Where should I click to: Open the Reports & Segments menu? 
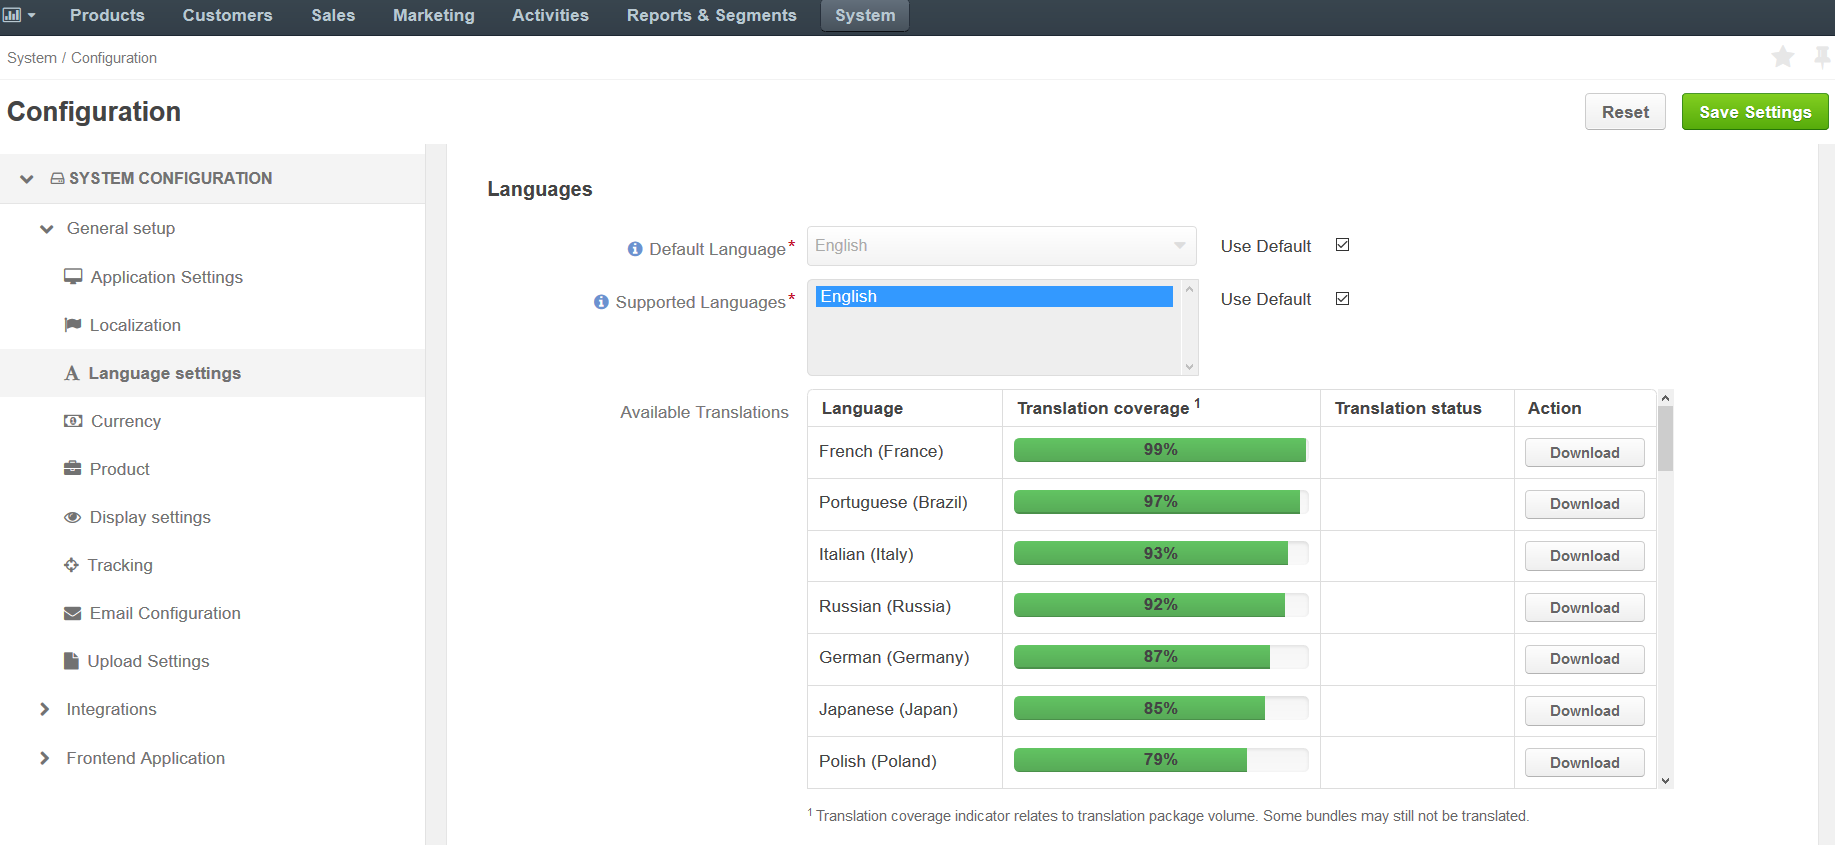point(712,15)
